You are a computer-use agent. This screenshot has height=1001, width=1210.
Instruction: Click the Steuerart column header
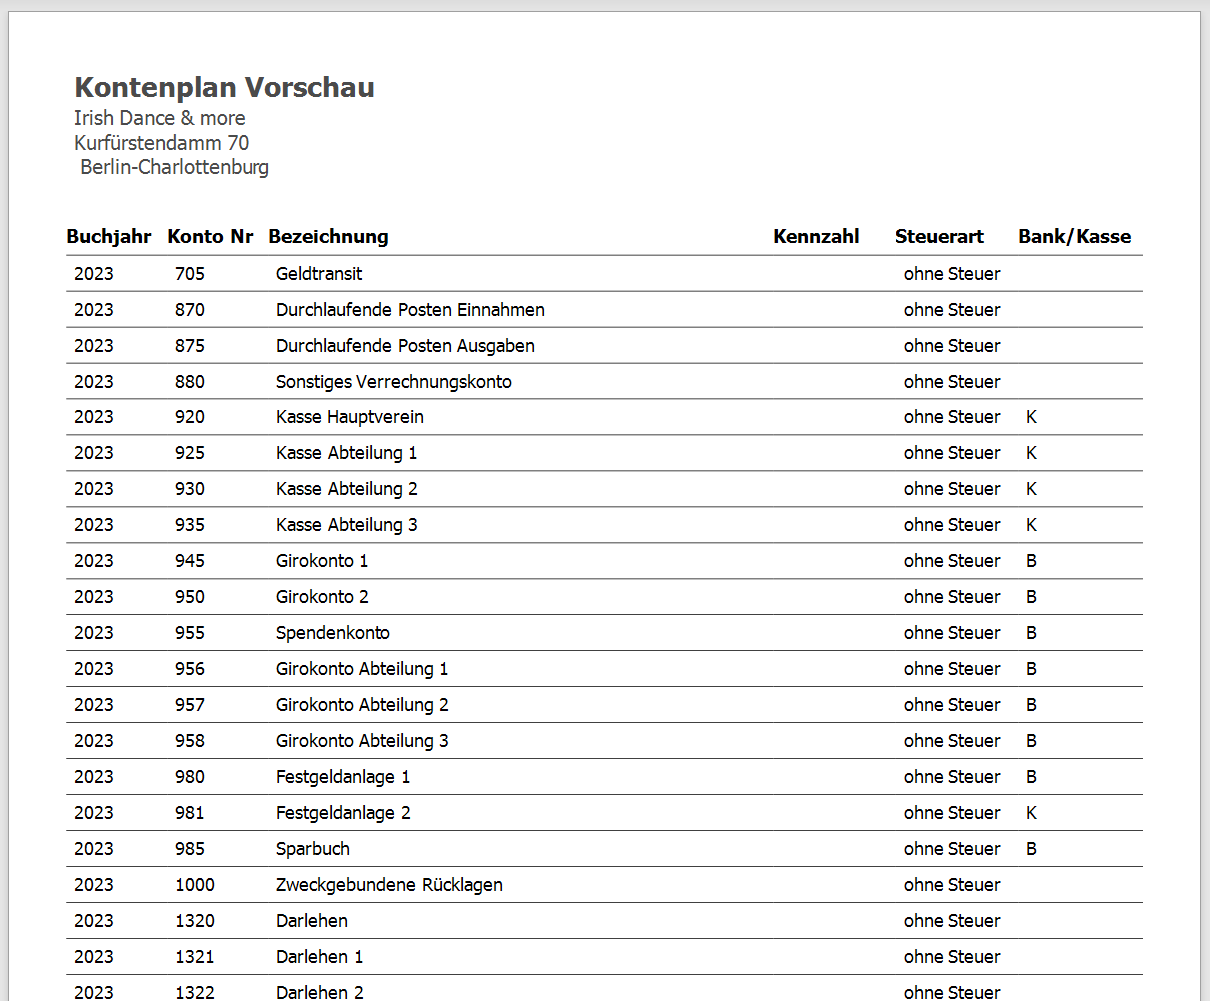coord(939,236)
